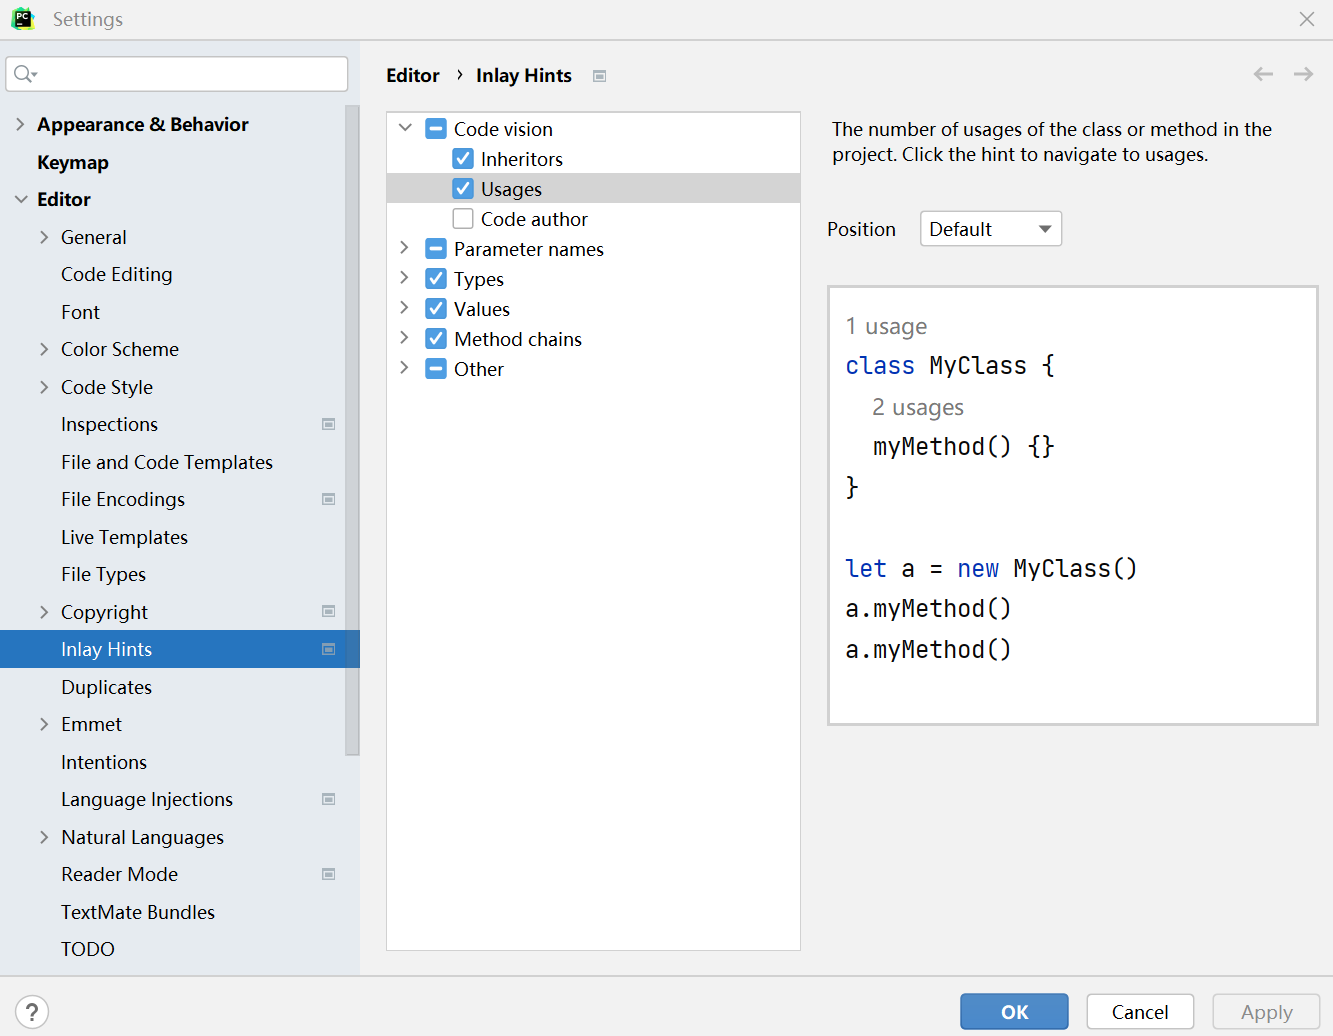1333x1036 pixels.
Task: Open File and Code Templates page
Action: click(x=167, y=462)
